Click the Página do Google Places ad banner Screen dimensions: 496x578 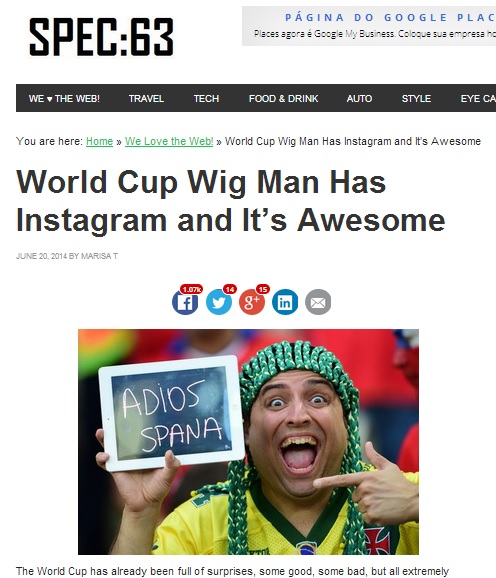pos(369,26)
